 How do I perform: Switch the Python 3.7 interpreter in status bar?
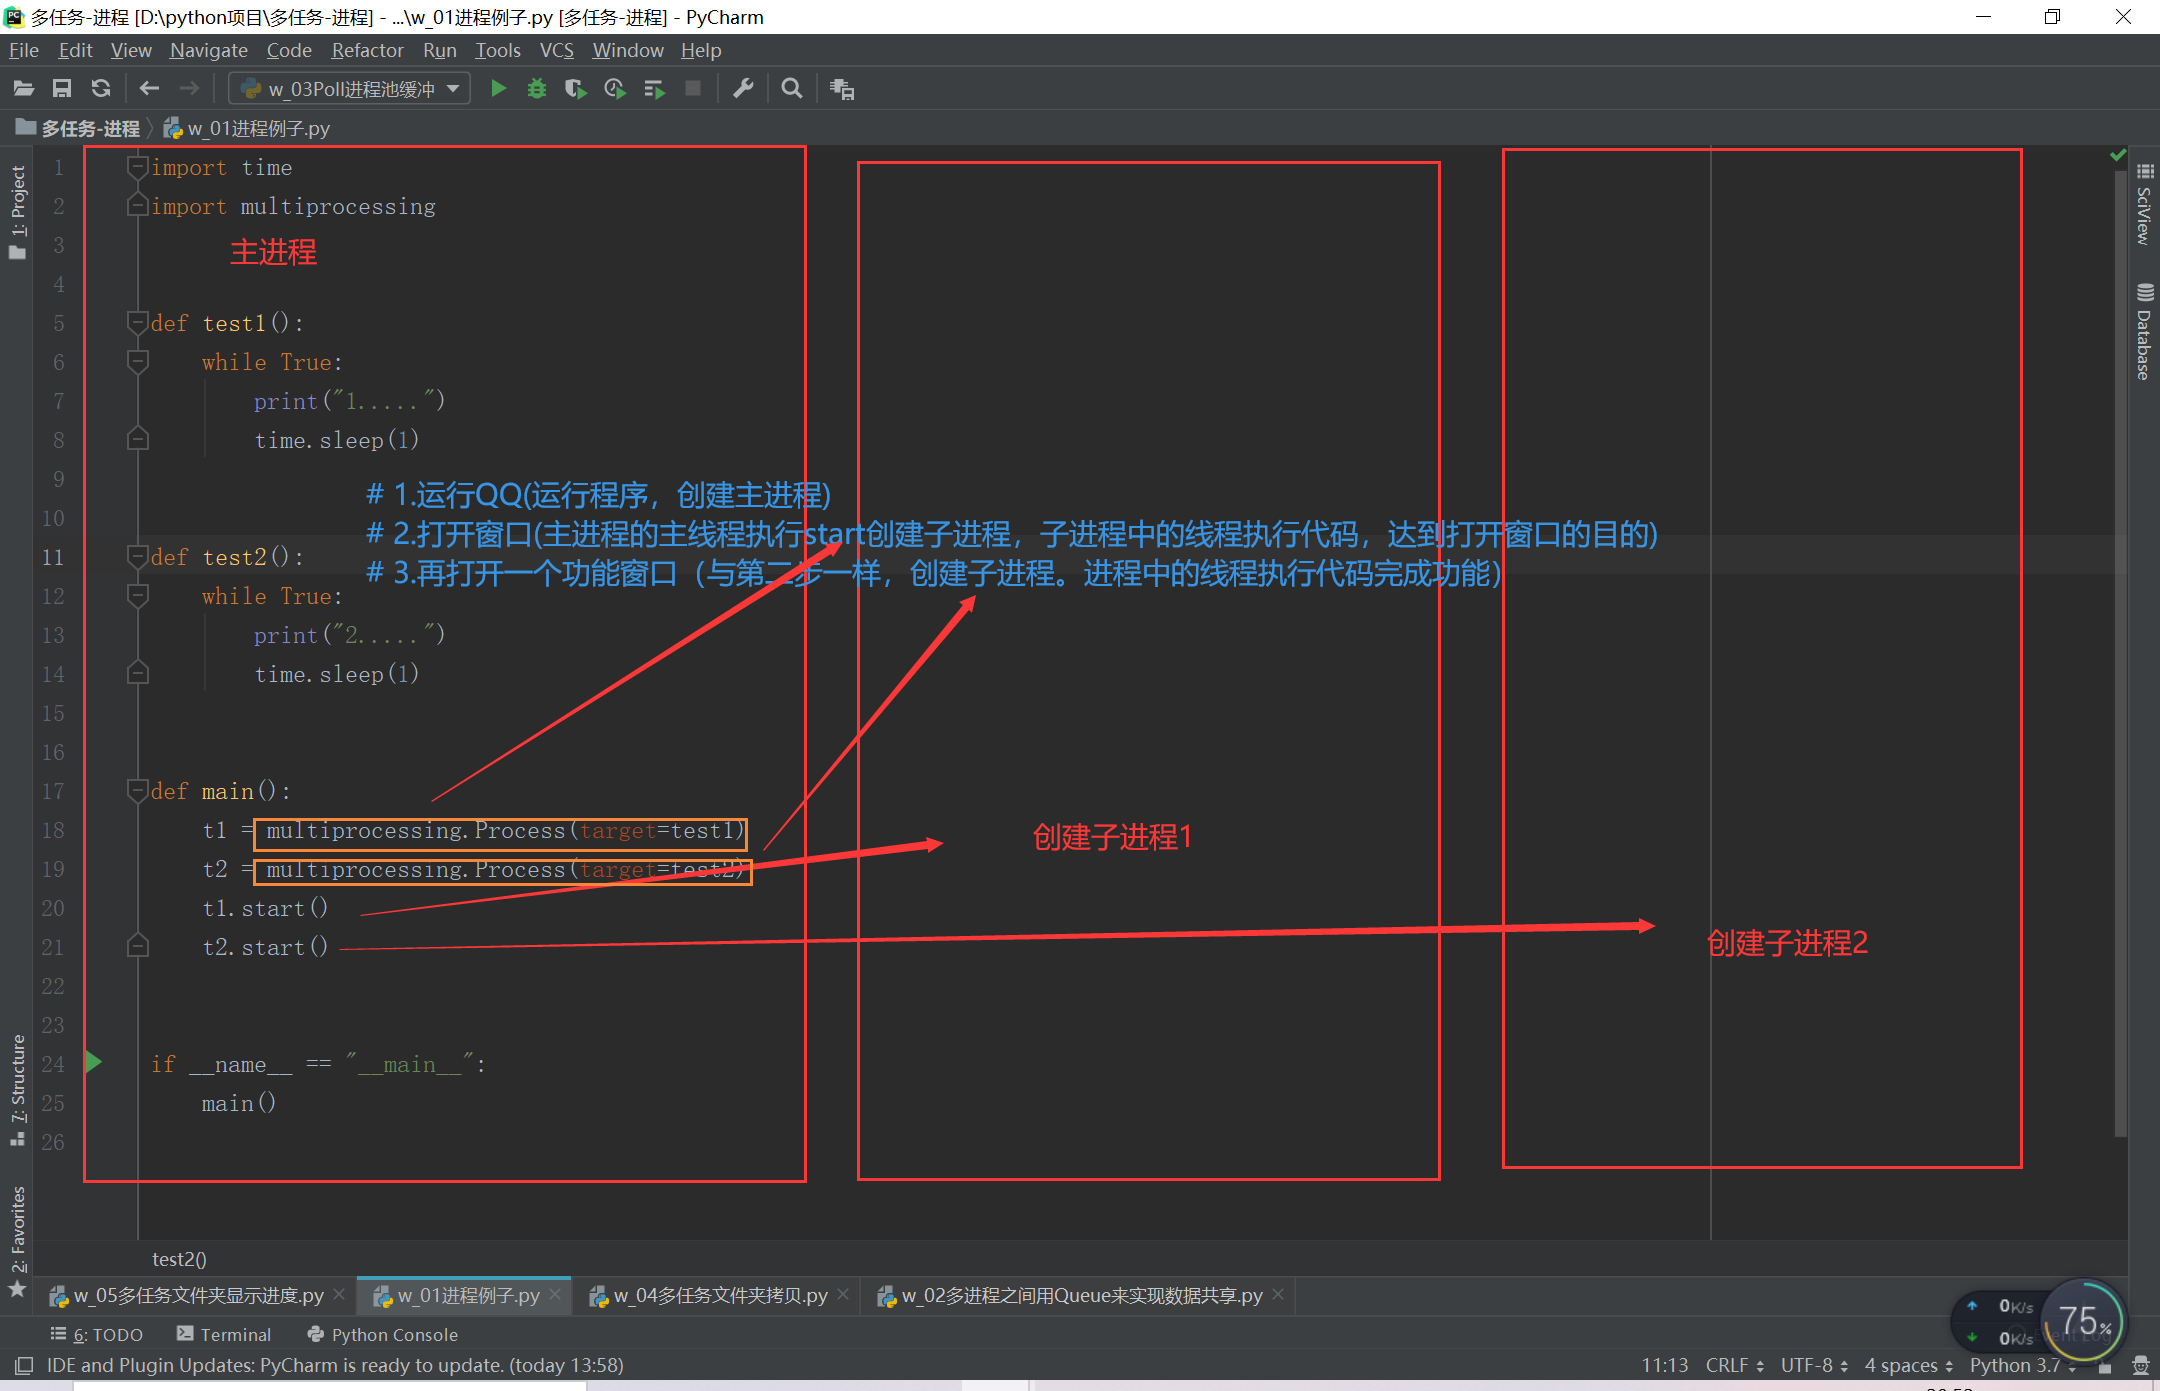click(2022, 1365)
